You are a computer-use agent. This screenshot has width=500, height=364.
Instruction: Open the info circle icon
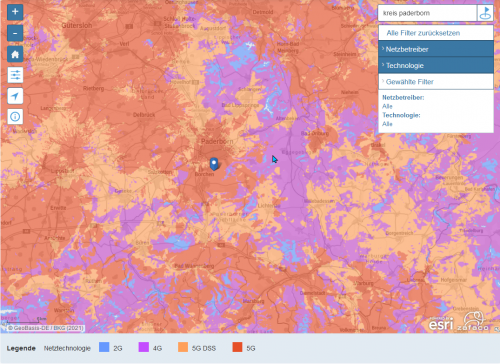click(x=15, y=117)
